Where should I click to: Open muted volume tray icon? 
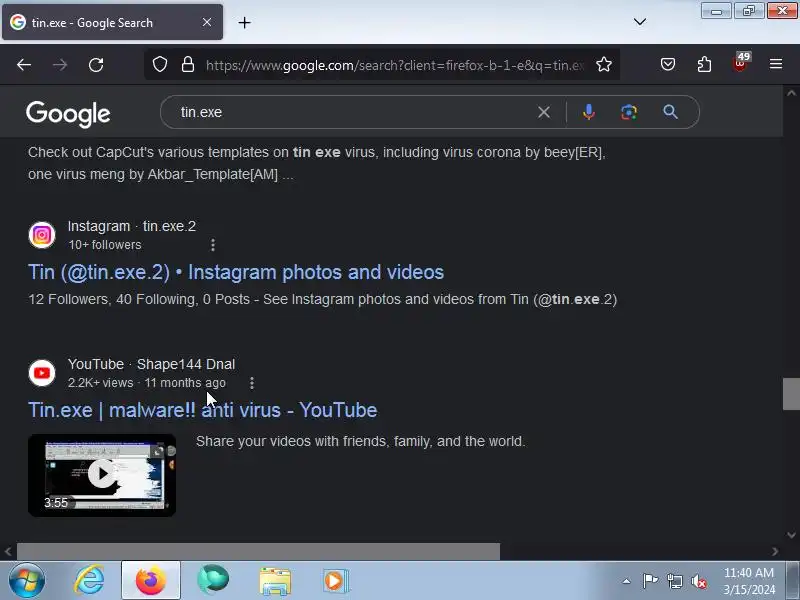(x=699, y=581)
